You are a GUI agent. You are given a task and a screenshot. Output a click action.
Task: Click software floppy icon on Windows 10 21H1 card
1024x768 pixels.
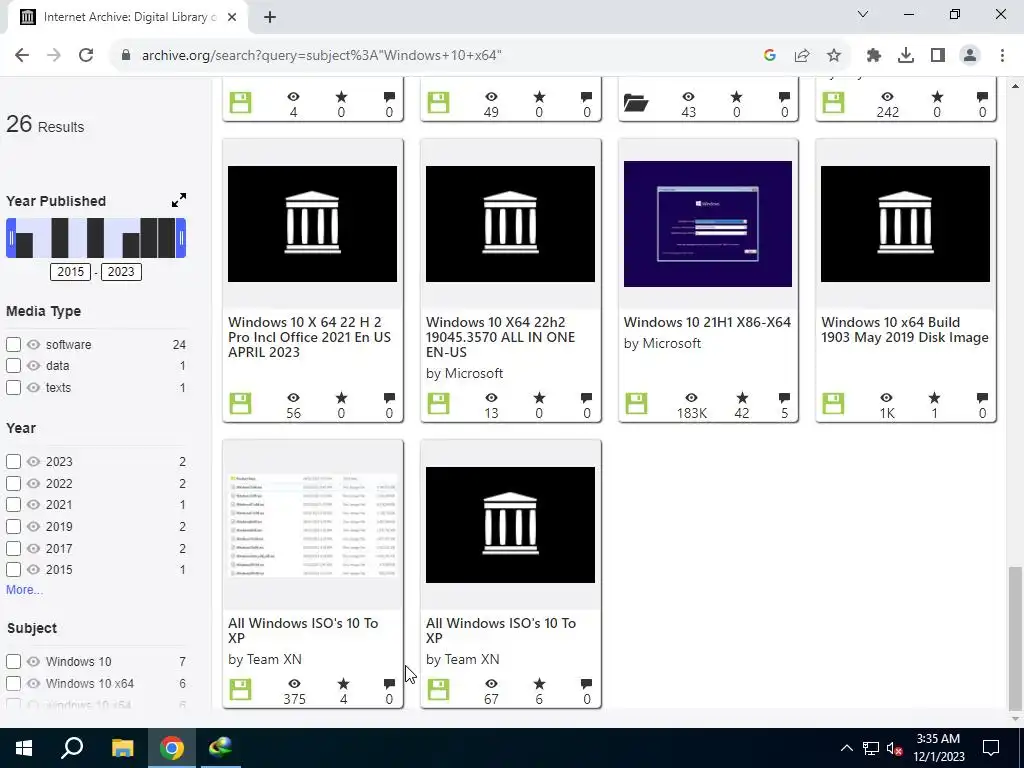(x=636, y=403)
